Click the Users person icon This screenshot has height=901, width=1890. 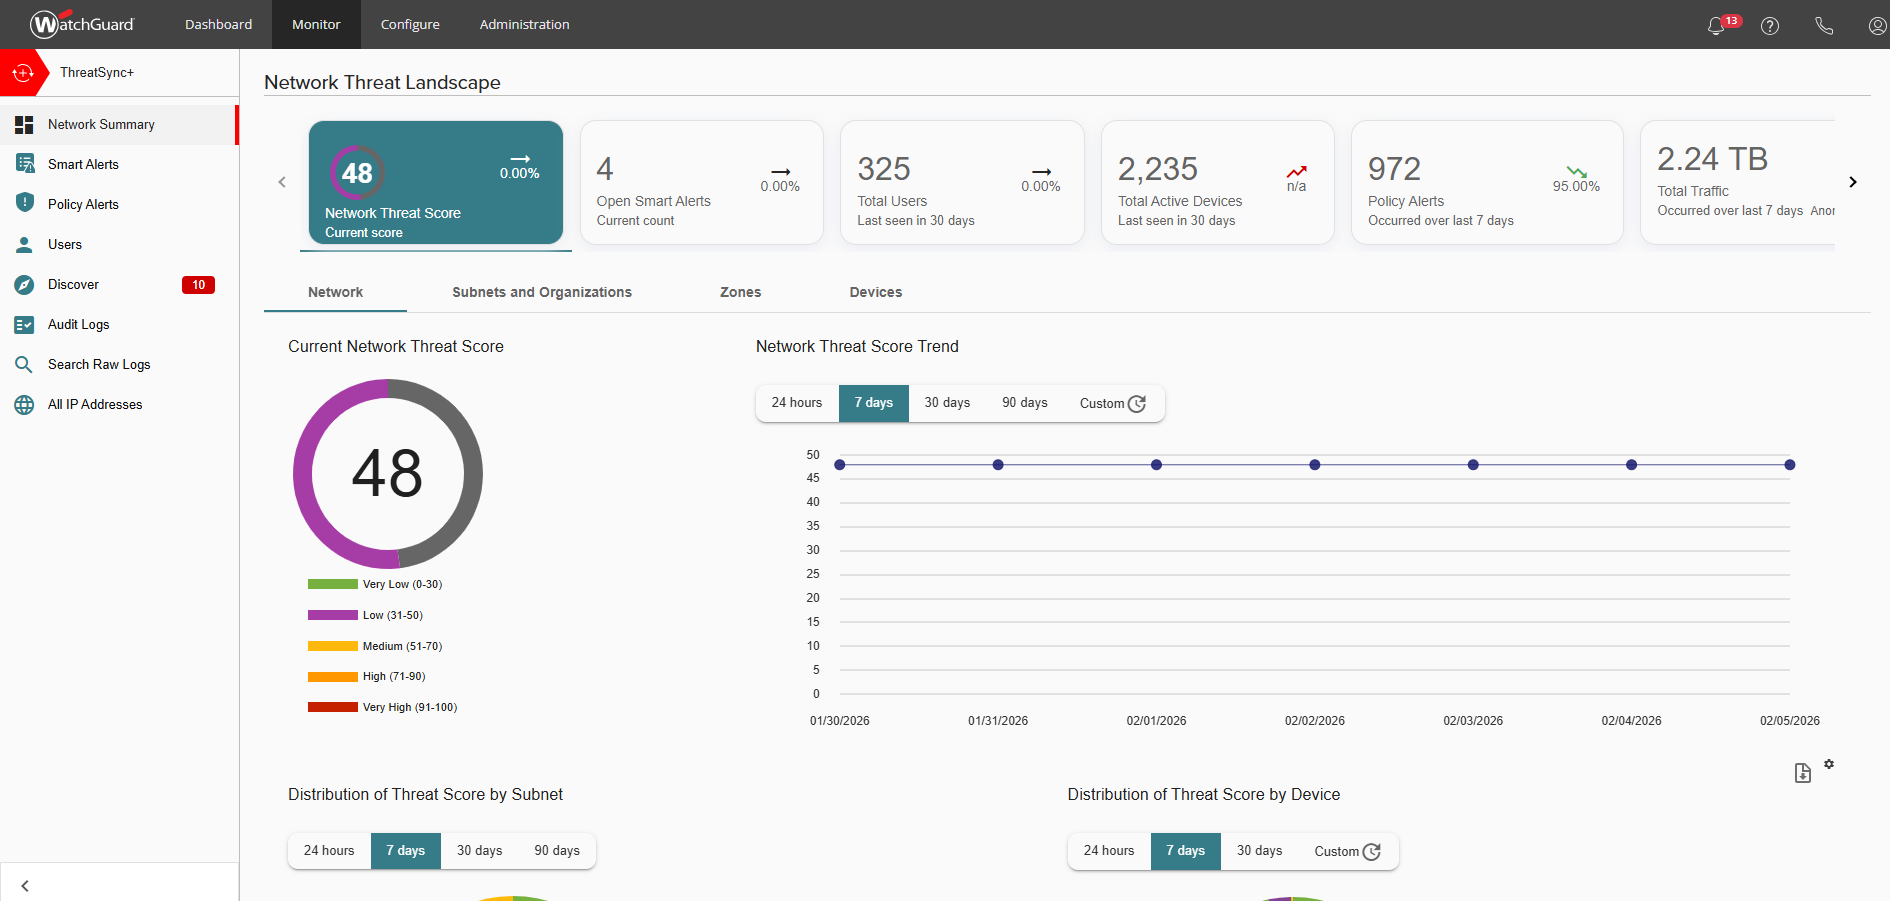24,244
